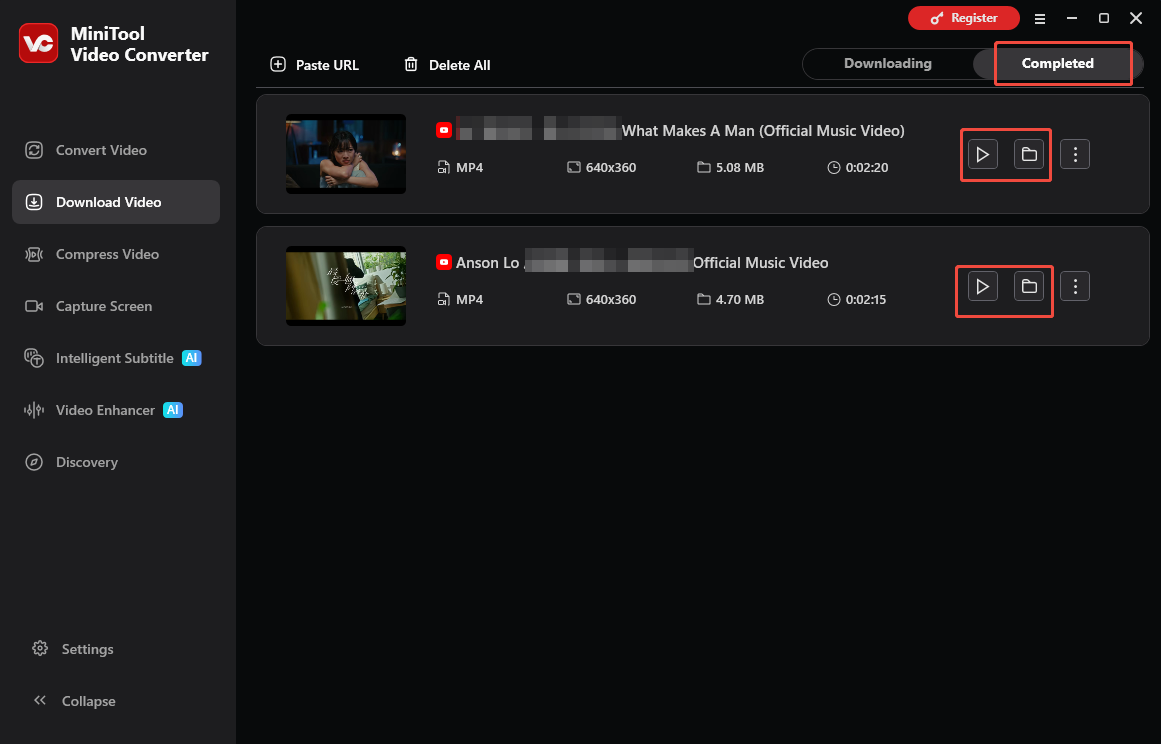Select Download Video in the sidebar
Viewport: 1161px width, 744px height.
click(x=116, y=202)
